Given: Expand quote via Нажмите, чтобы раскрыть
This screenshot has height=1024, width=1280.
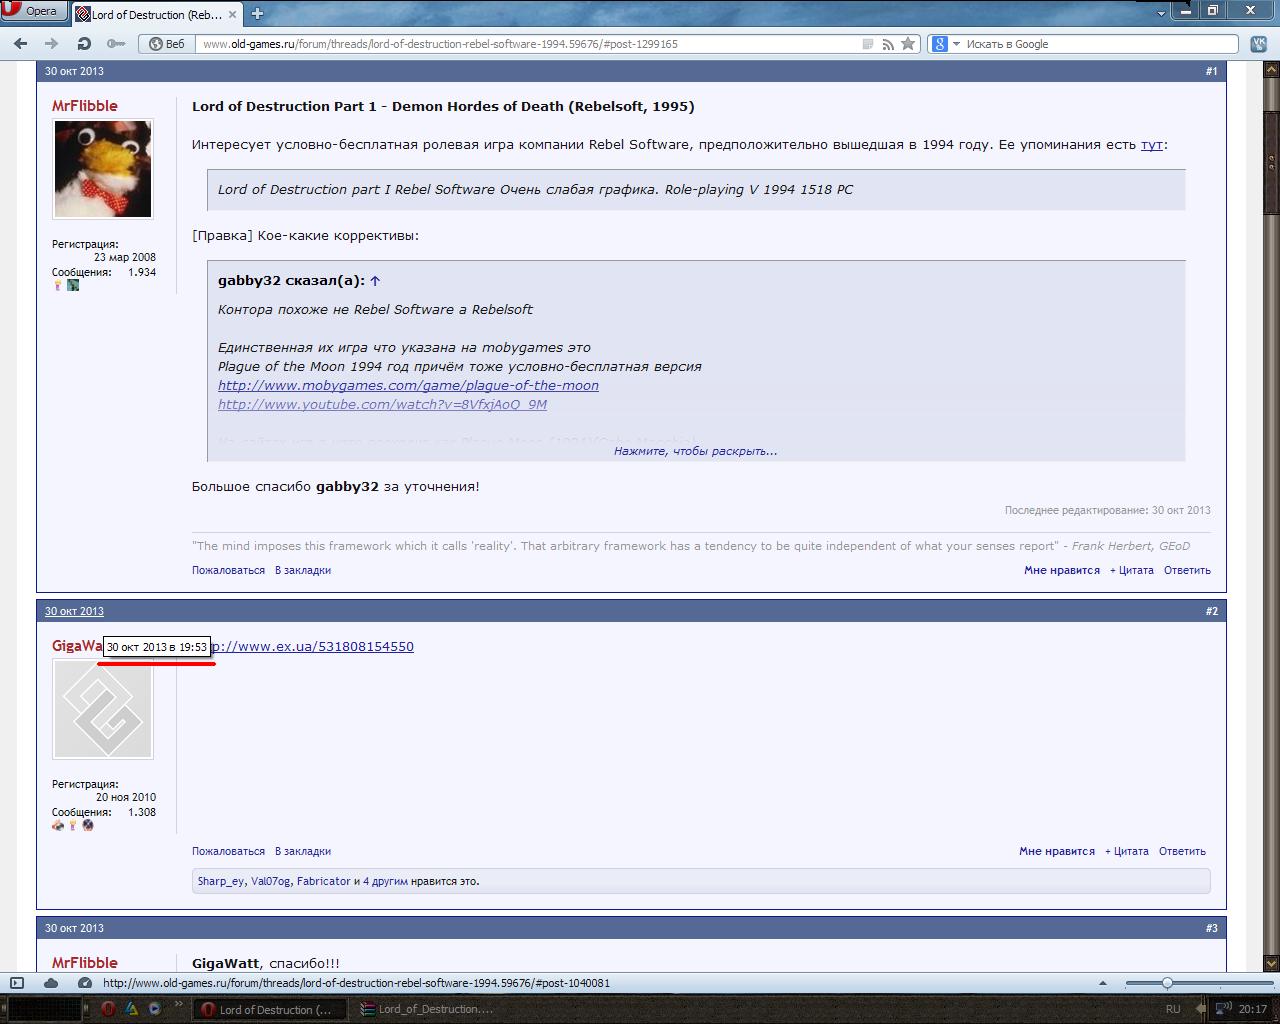Looking at the screenshot, I should click(695, 451).
